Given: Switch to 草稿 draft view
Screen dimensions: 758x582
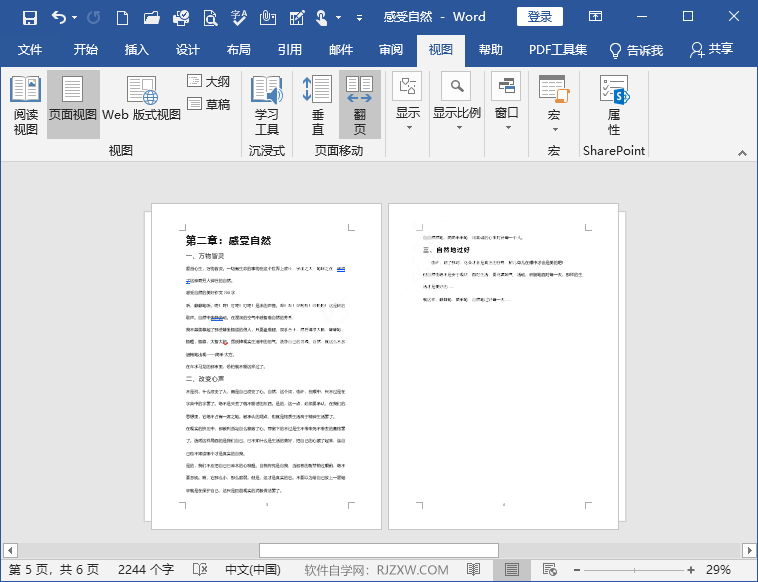Looking at the screenshot, I should coord(208,104).
